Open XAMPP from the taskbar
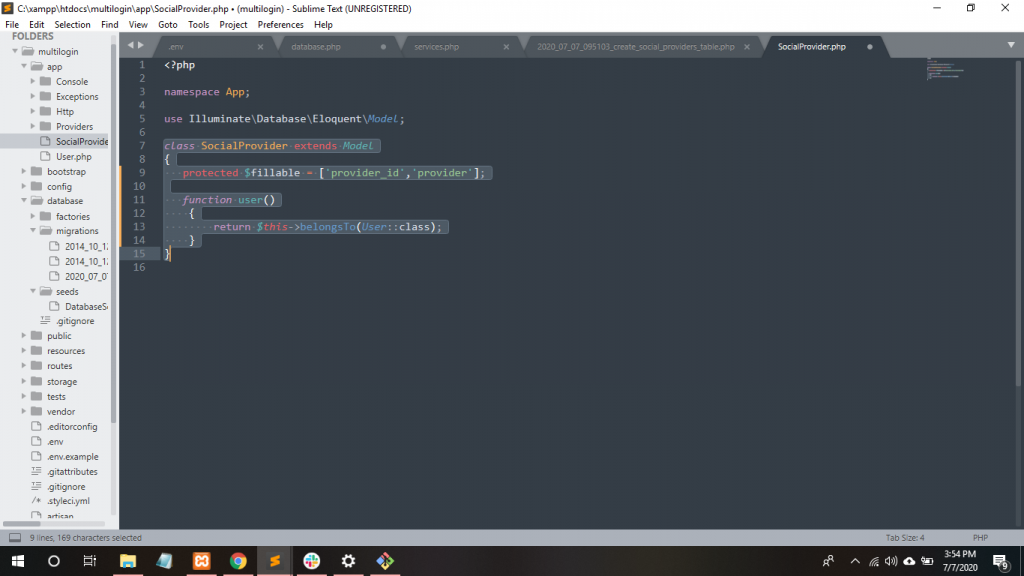 pyautogui.click(x=202, y=561)
